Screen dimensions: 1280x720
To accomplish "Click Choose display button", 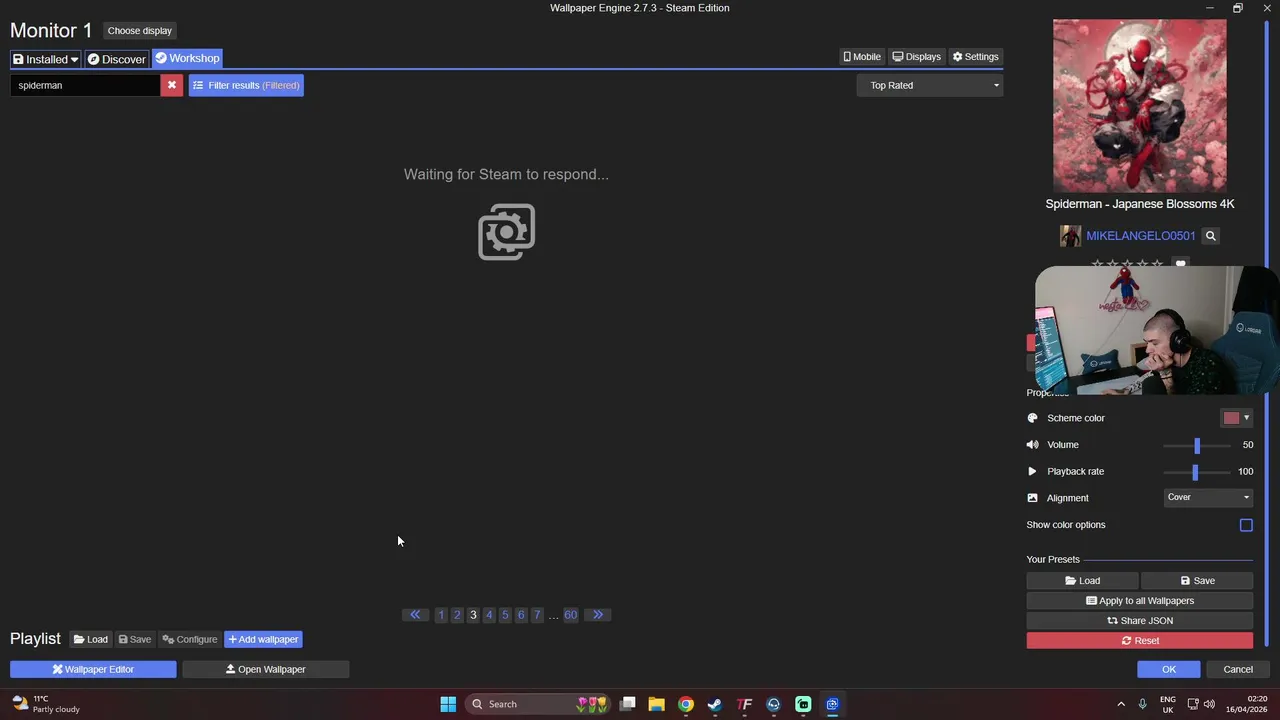I will pyautogui.click(x=139, y=31).
